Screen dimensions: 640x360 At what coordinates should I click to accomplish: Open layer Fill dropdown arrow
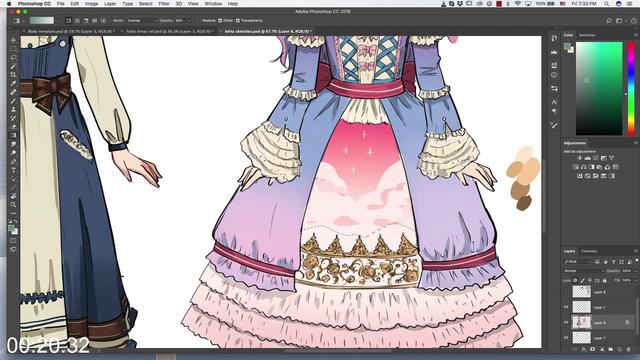pos(636,280)
